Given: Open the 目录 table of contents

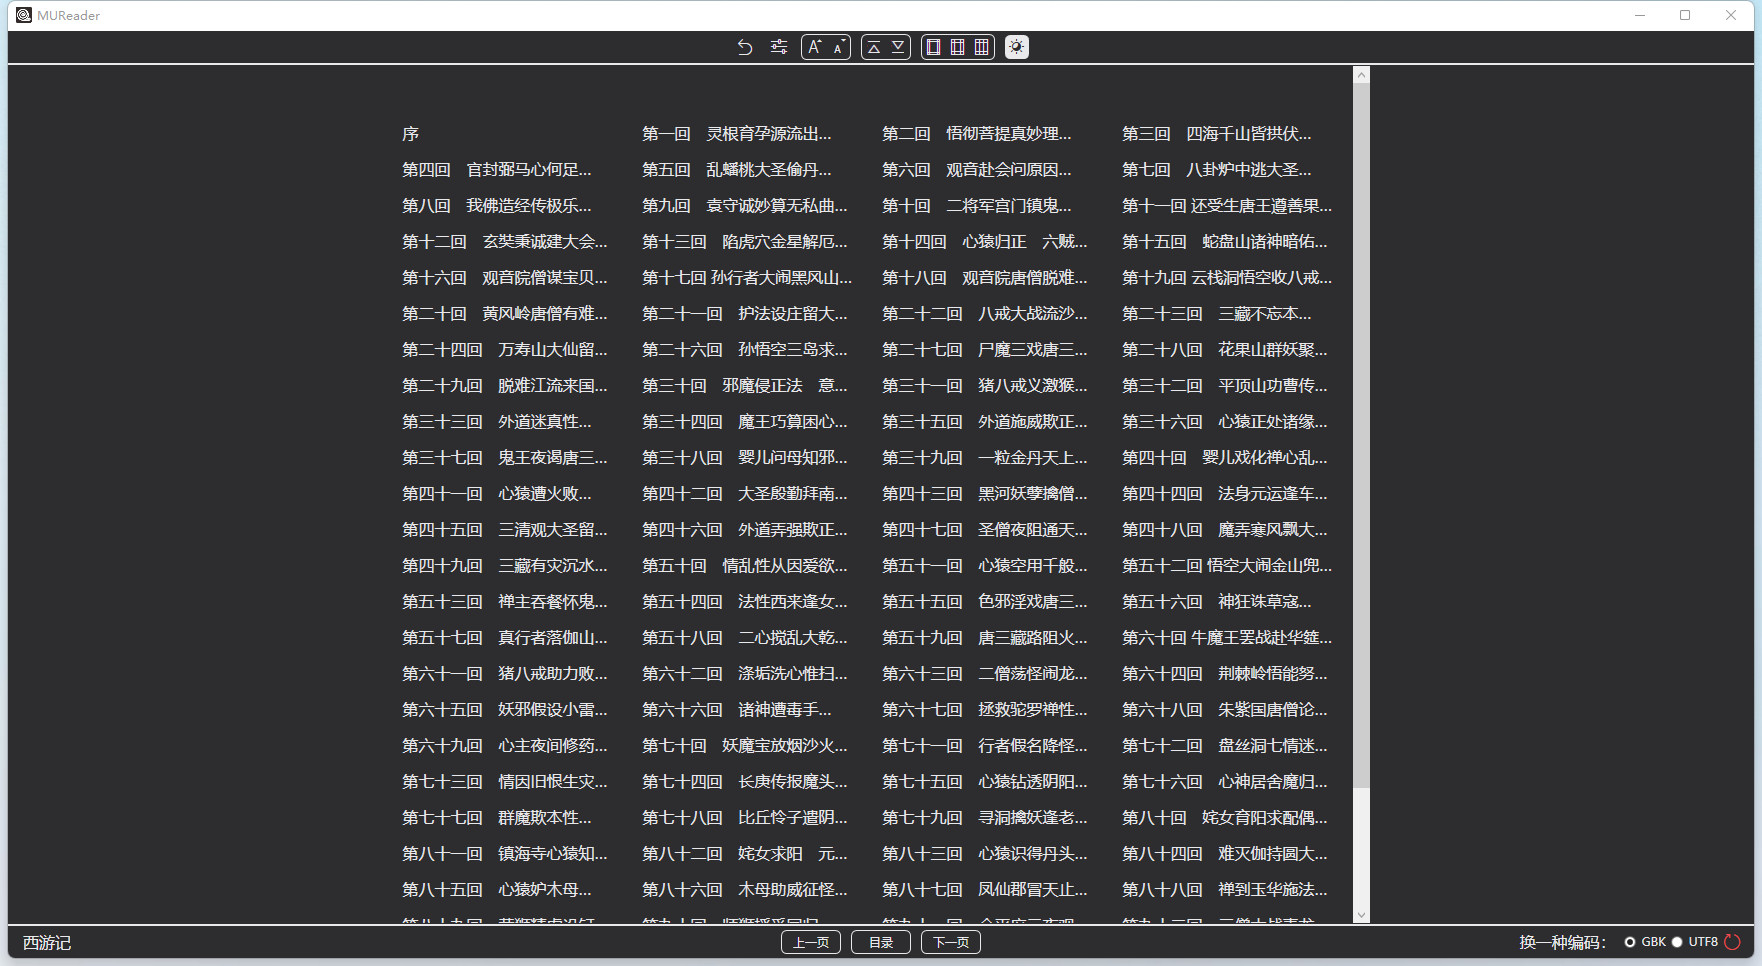Looking at the screenshot, I should pos(880,941).
